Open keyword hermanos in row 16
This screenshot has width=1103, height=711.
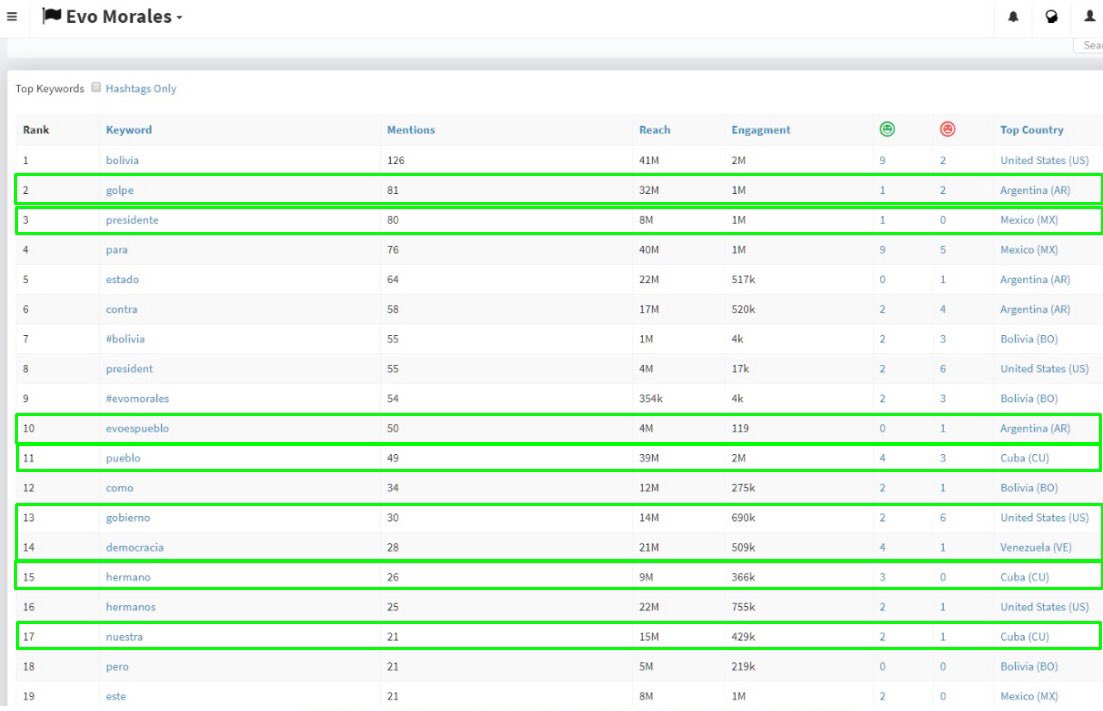(x=130, y=606)
